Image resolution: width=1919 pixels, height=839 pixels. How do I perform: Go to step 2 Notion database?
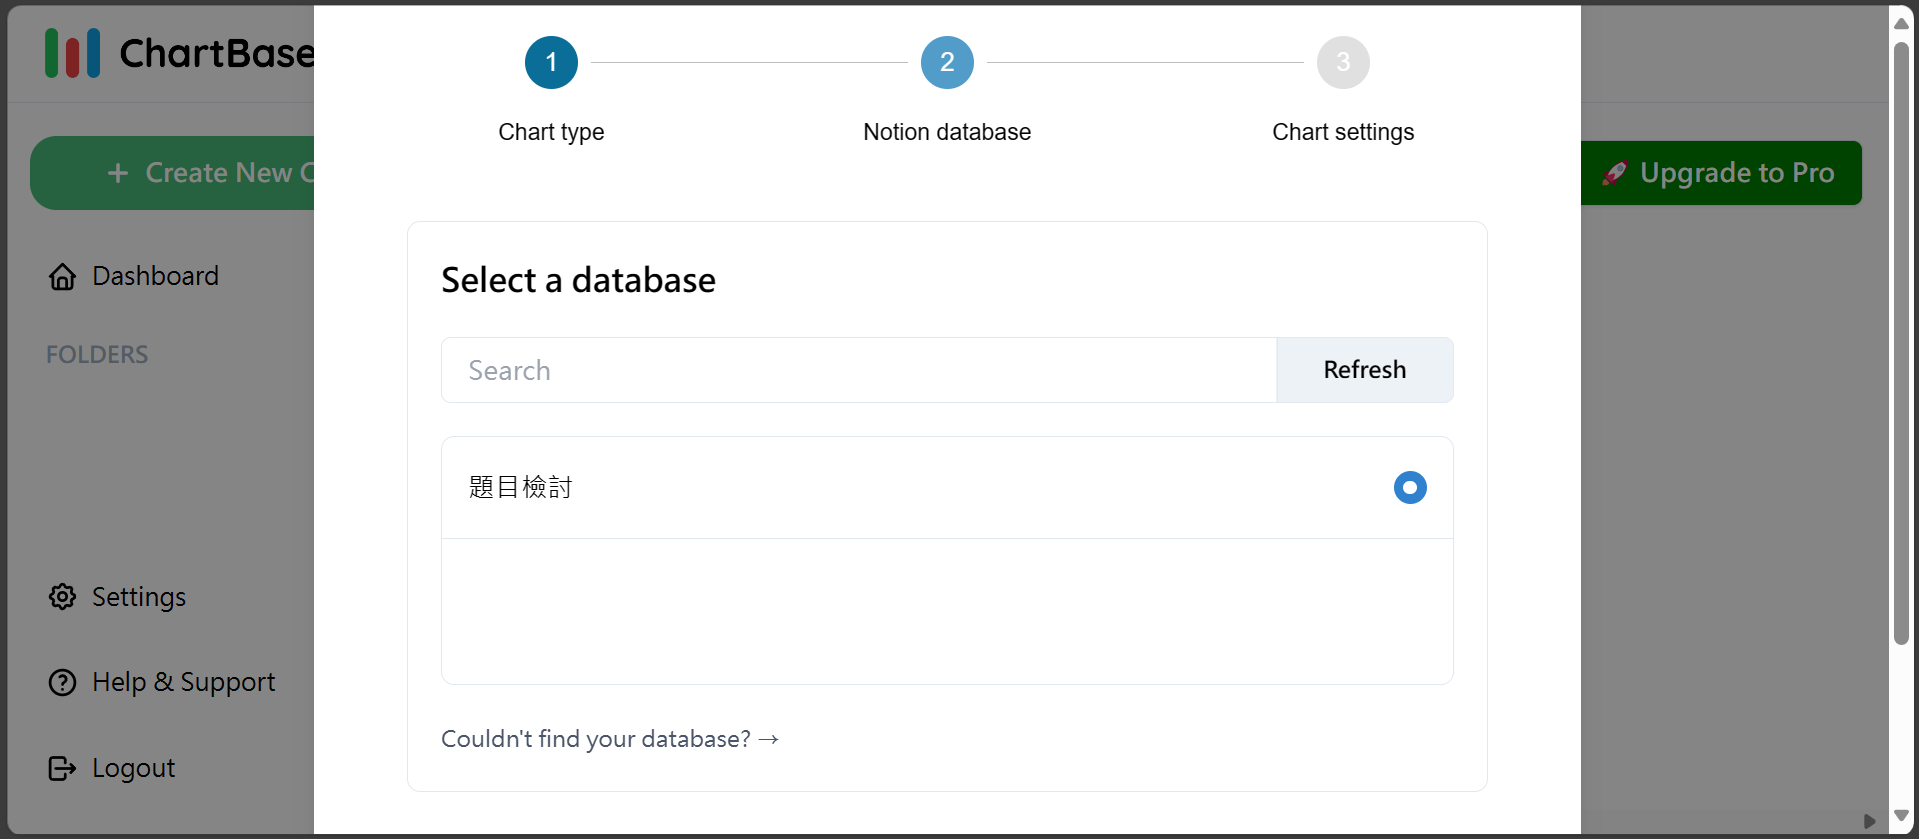click(x=947, y=62)
